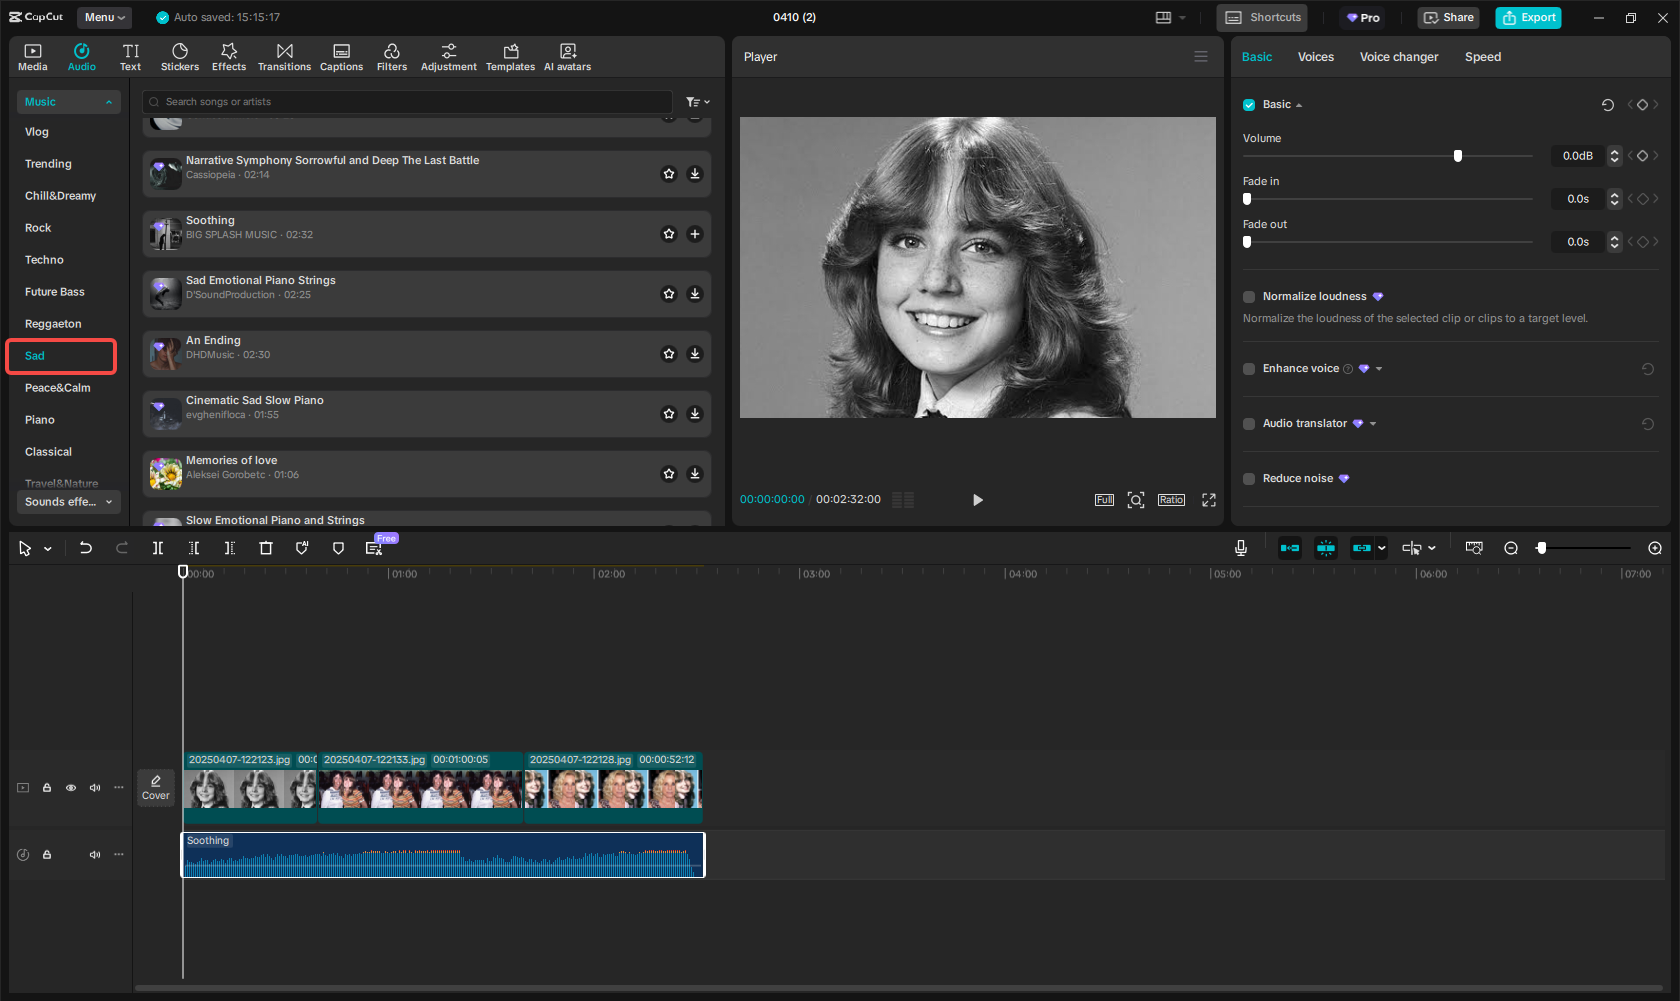Click the Export button
This screenshot has height=1001, width=1680.
[x=1528, y=17]
